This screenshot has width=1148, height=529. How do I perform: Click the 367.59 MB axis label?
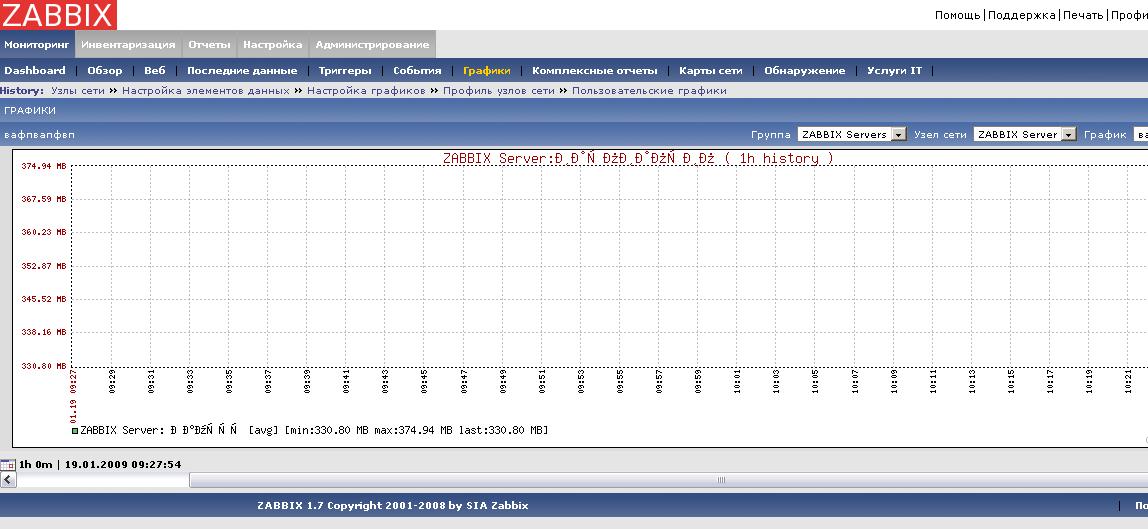(43, 200)
